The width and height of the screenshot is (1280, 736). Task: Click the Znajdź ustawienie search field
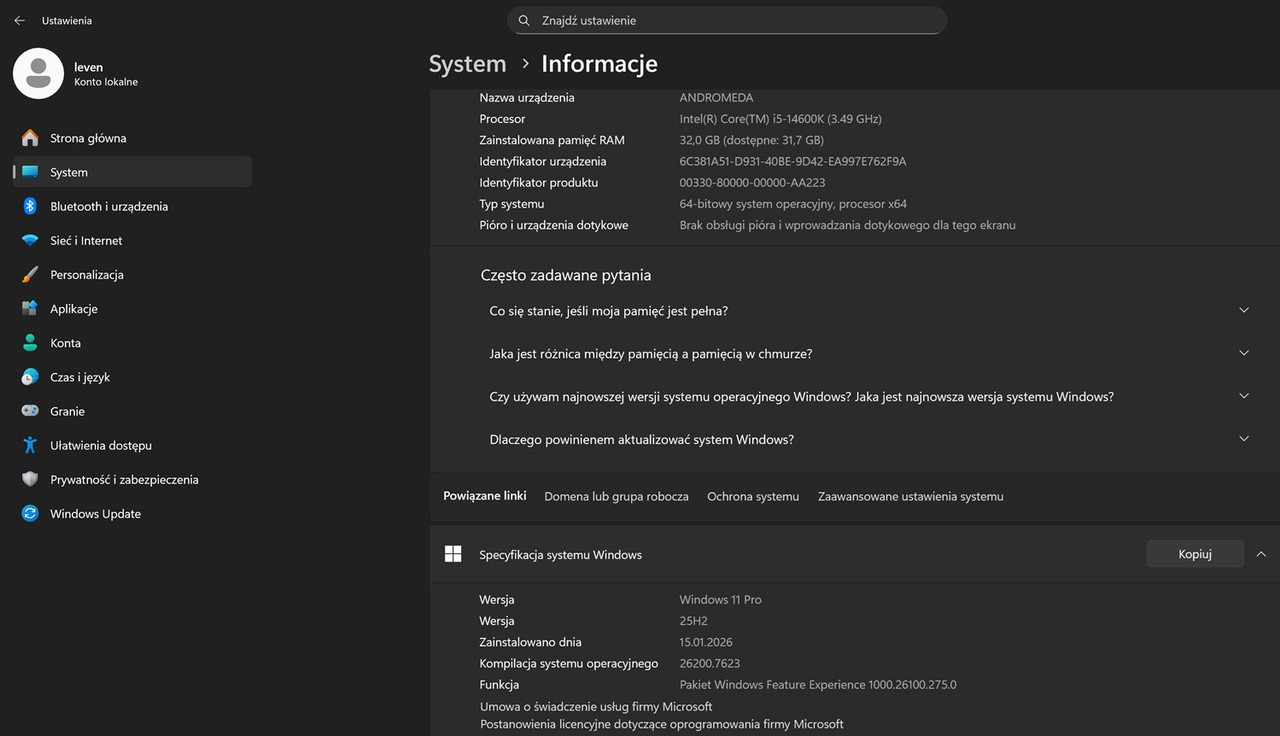727,20
